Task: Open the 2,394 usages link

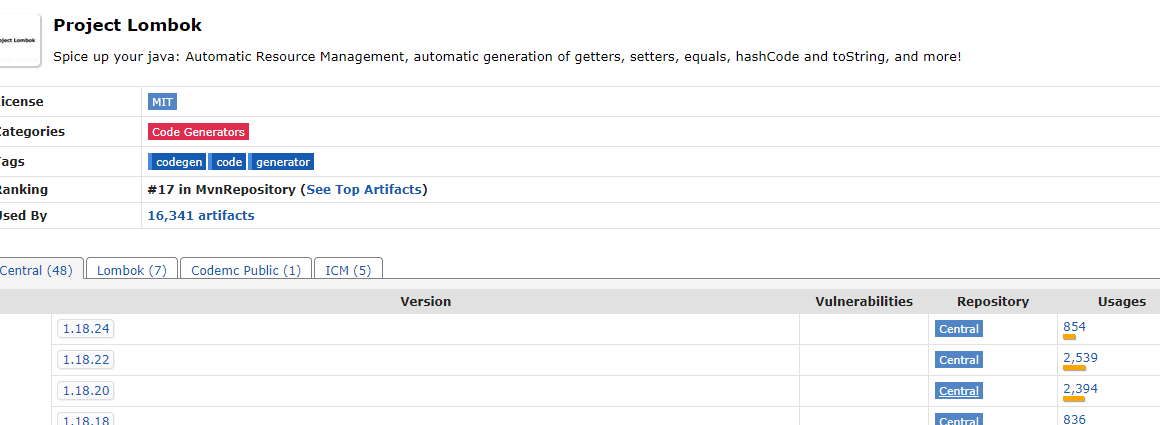Action: coord(1080,389)
